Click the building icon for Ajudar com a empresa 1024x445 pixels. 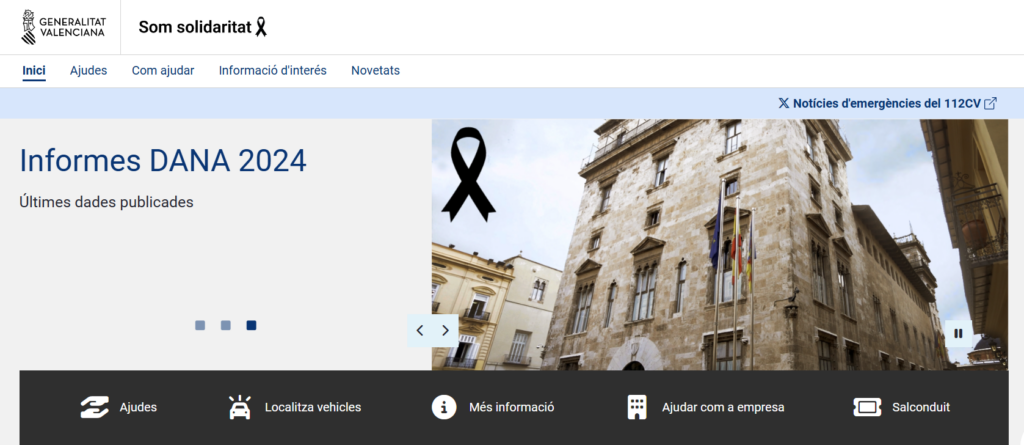coord(637,407)
